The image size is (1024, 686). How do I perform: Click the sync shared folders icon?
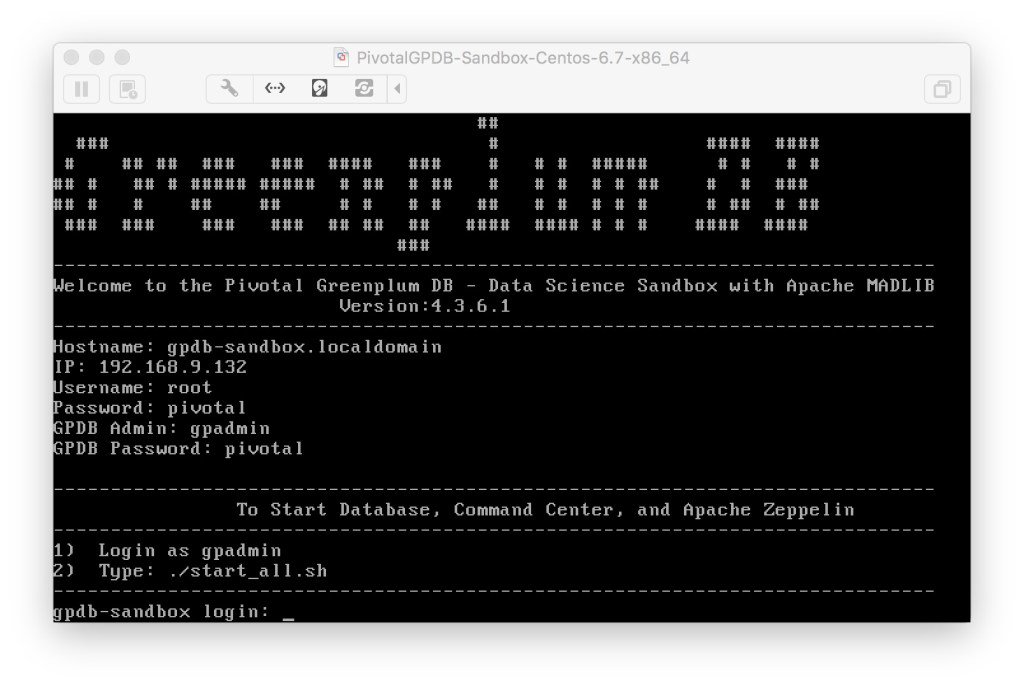(364, 88)
